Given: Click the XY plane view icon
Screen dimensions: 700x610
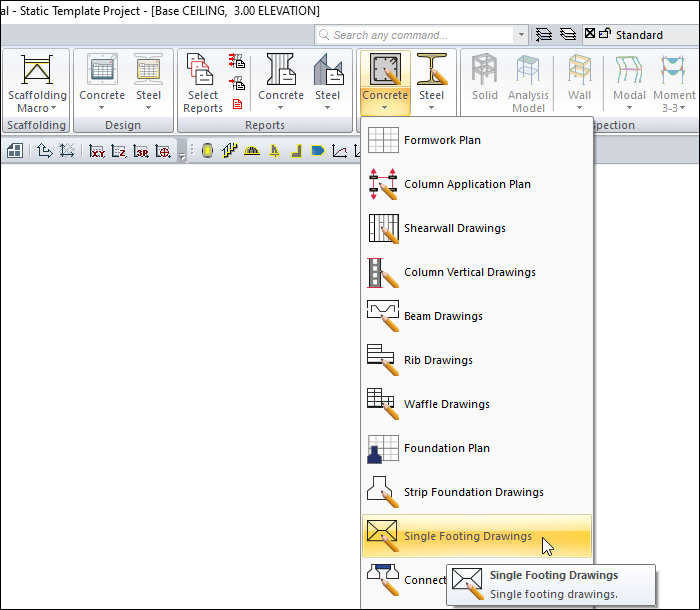Looking at the screenshot, I should point(96,151).
